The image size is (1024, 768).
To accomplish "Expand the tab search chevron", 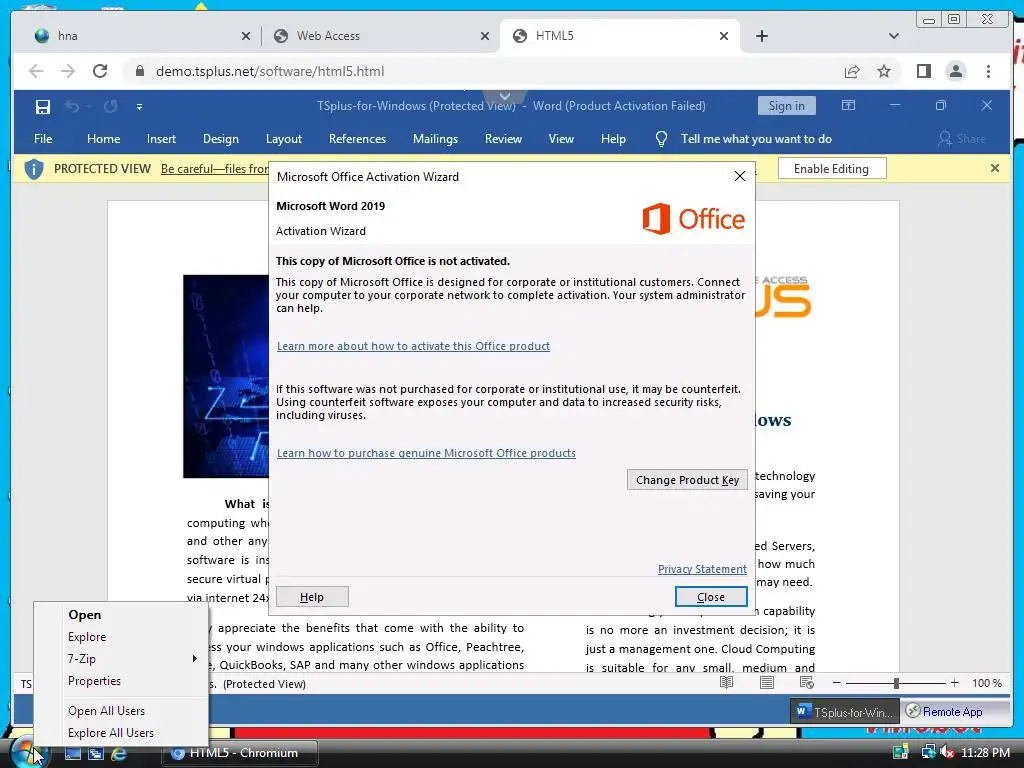I will (893, 36).
